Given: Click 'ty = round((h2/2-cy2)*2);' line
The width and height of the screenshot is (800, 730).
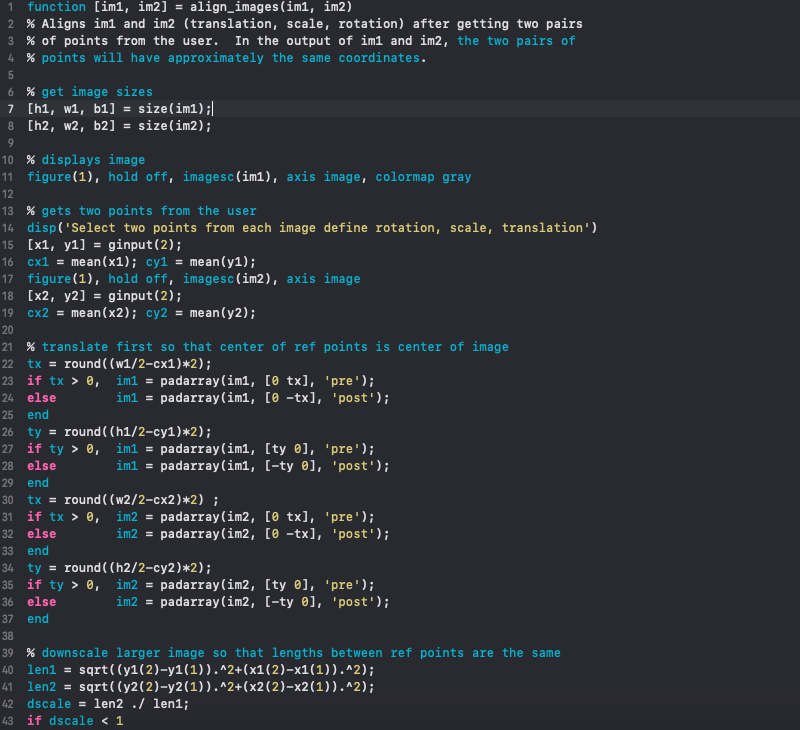Looking at the screenshot, I should (x=119, y=568).
